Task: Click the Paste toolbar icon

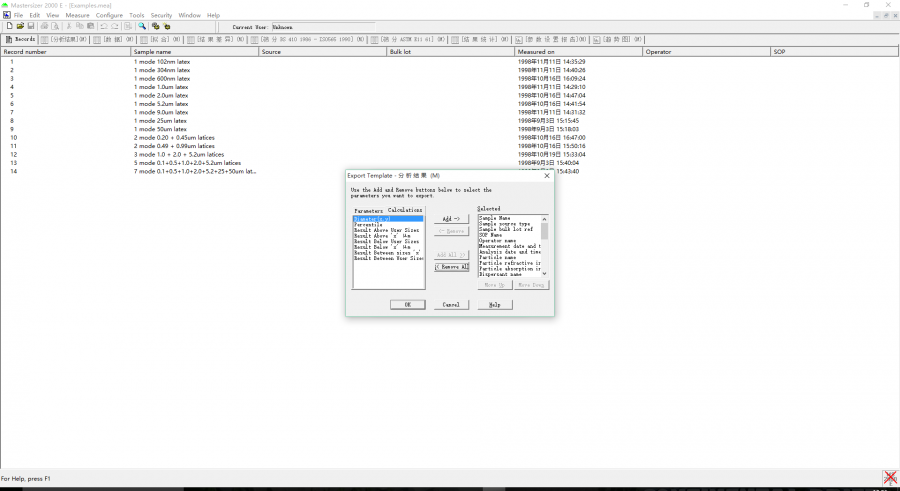Action: click(91, 26)
